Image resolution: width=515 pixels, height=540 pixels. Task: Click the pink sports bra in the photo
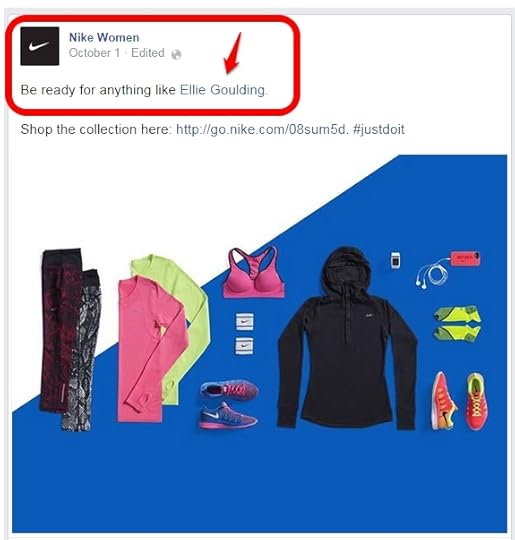(x=253, y=272)
